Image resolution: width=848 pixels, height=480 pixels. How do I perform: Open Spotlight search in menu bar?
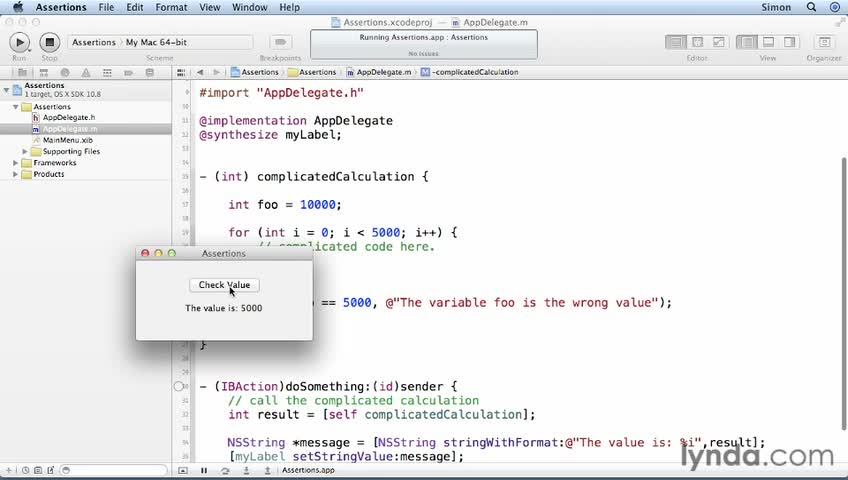[811, 7]
